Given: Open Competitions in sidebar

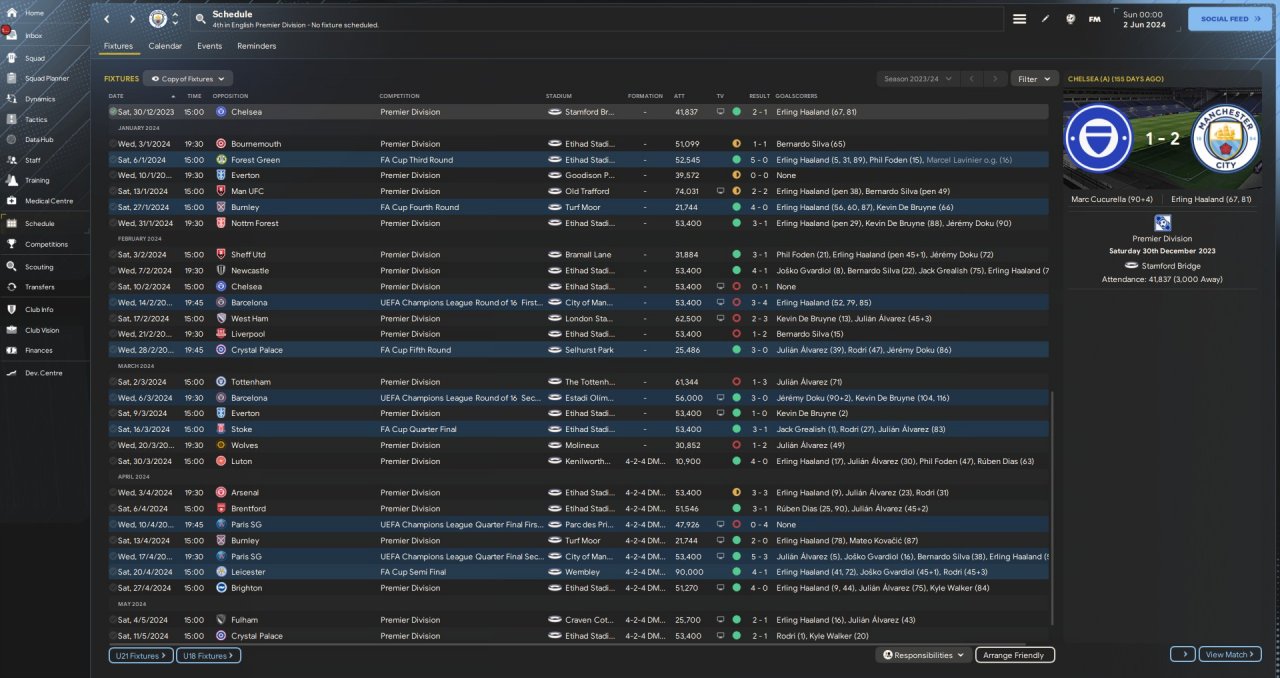Looking at the screenshot, I should pos(44,244).
